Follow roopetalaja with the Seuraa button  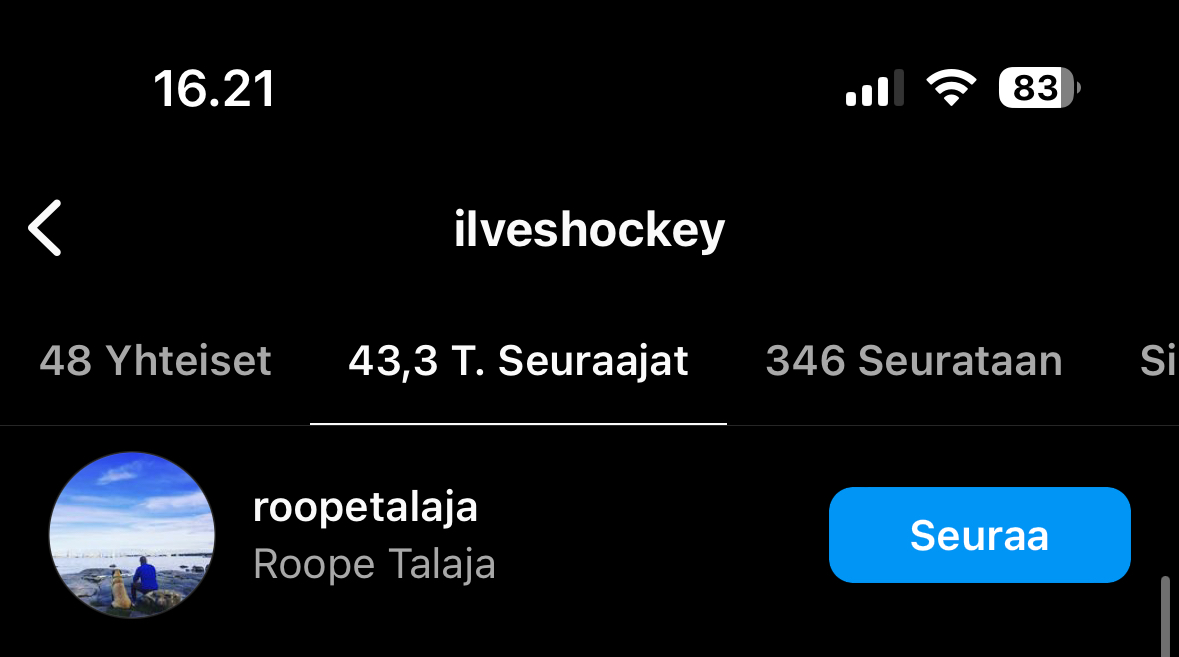[x=980, y=535]
